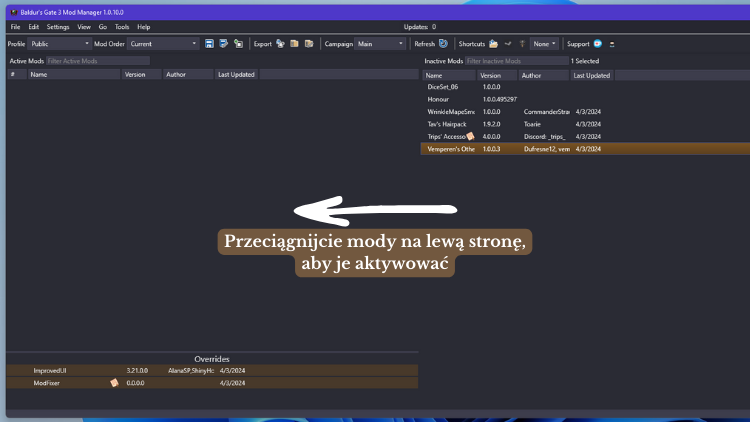Open the Go menu

(x=102, y=27)
